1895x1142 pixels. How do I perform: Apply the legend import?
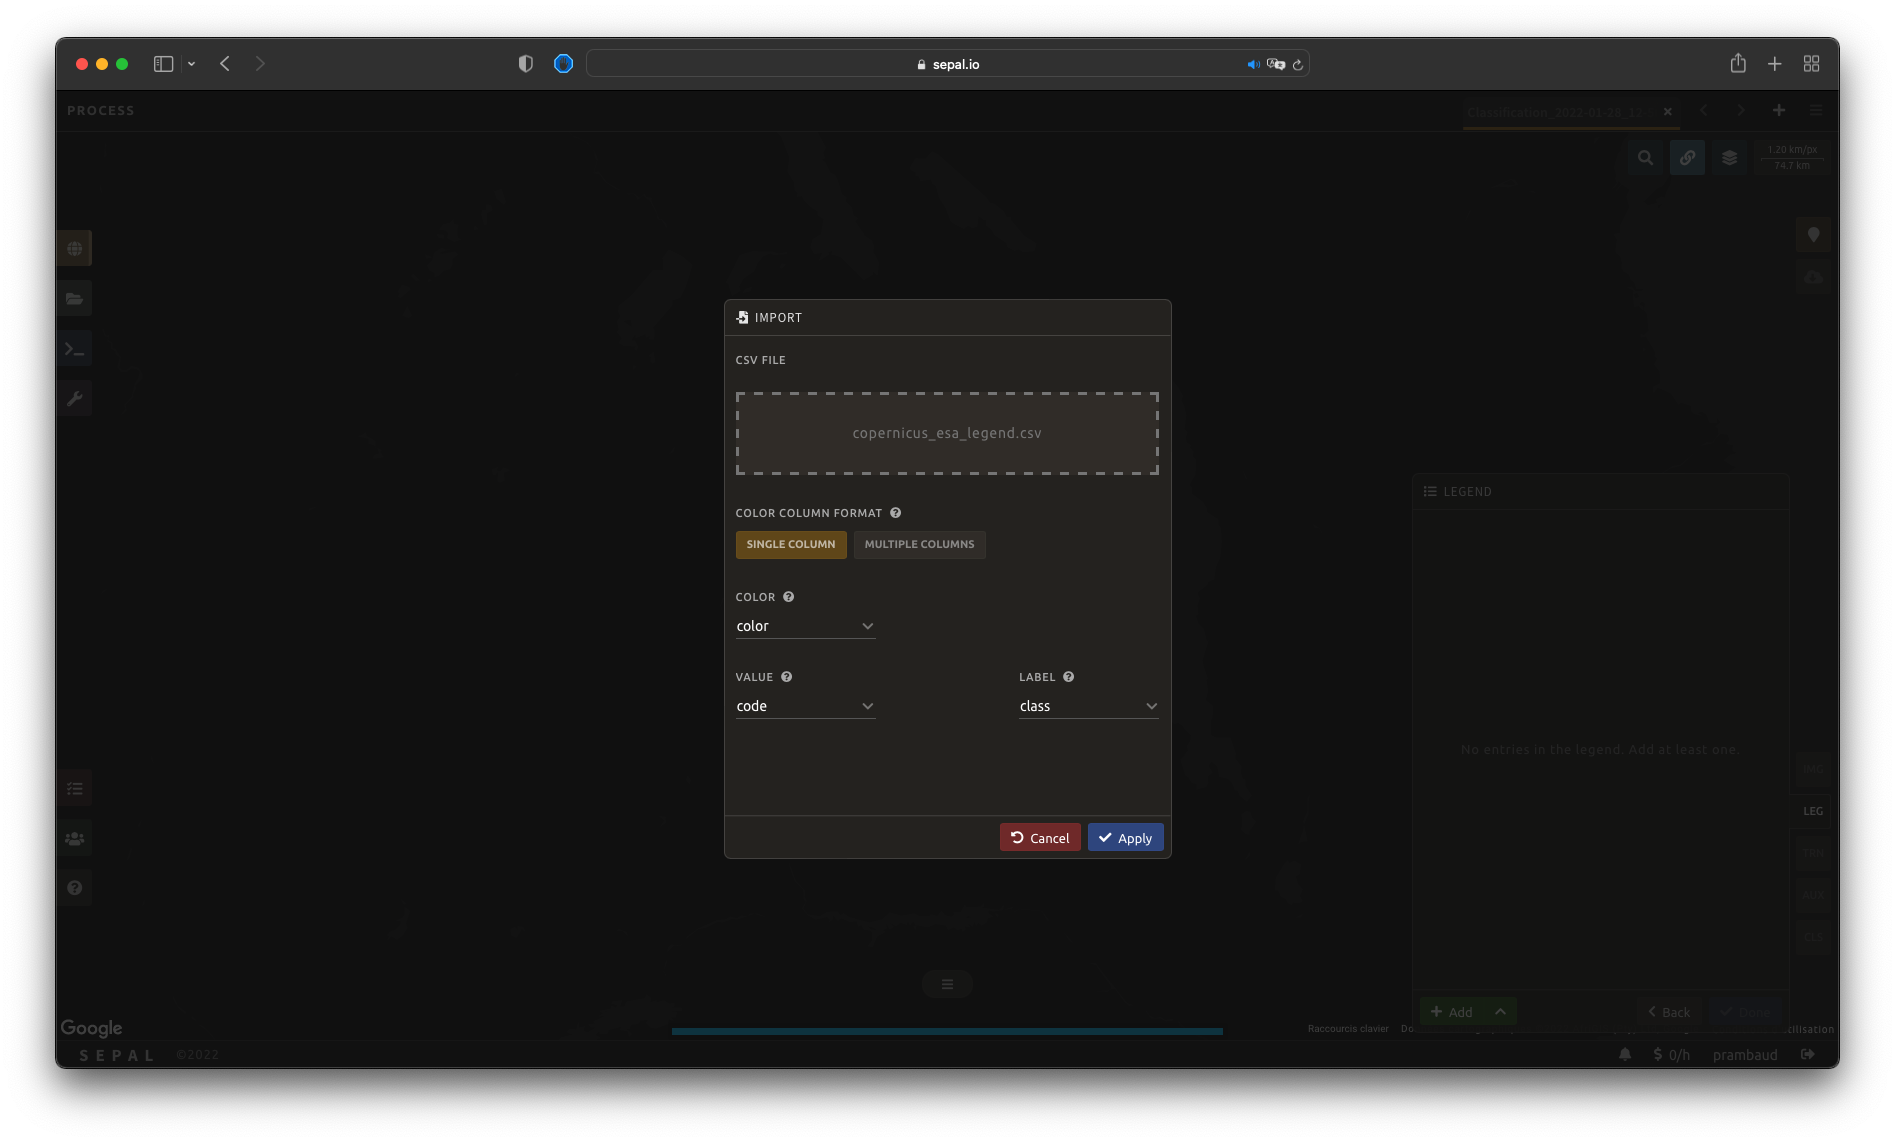1125,838
